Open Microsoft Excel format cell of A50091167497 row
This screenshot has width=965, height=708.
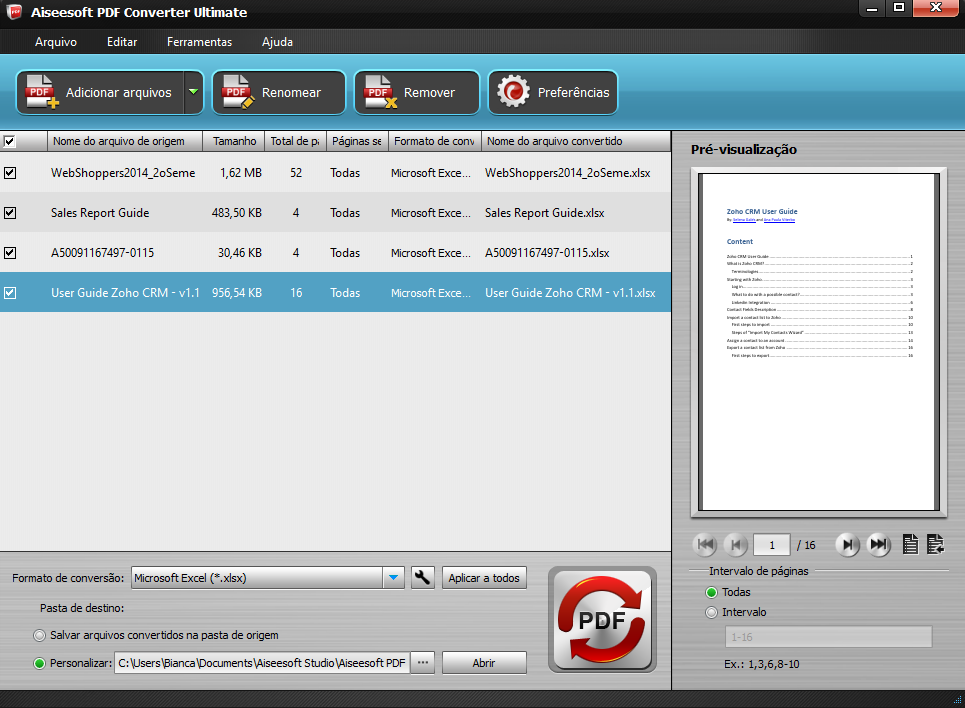coord(431,253)
